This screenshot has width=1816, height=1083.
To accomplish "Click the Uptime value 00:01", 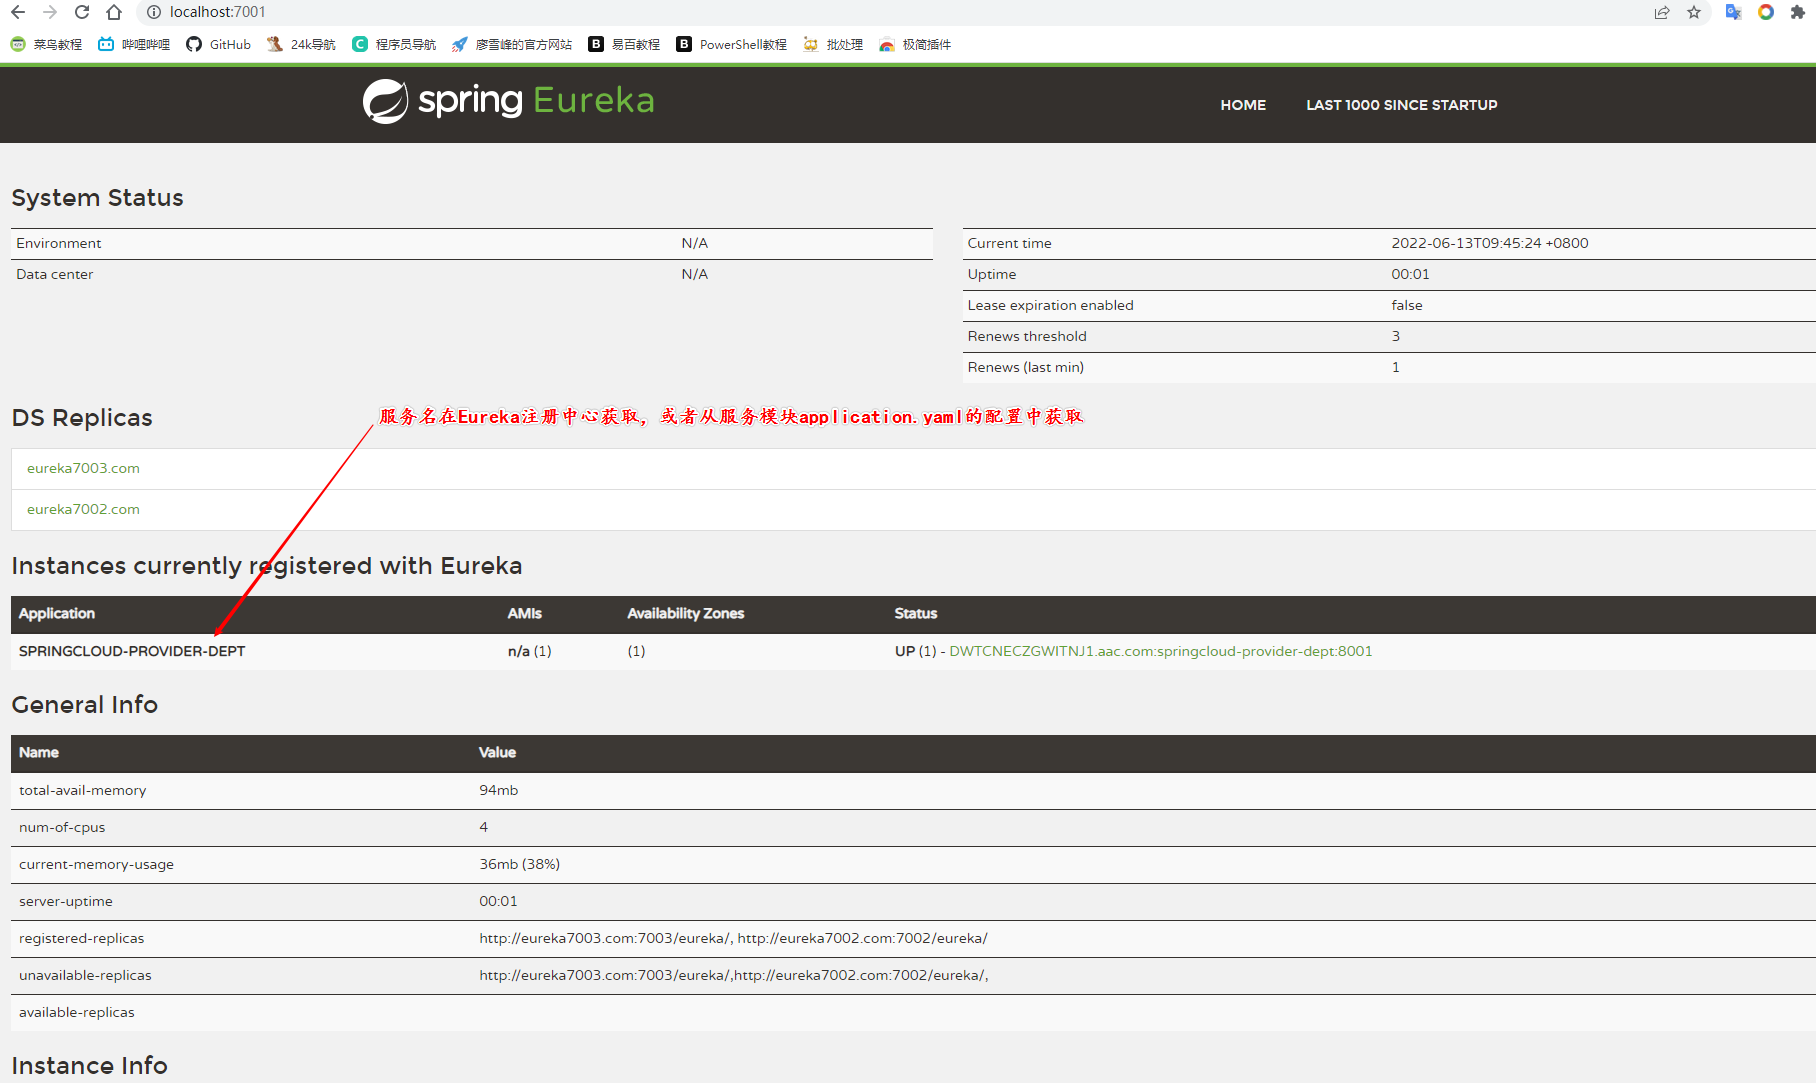I will 1410,274.
